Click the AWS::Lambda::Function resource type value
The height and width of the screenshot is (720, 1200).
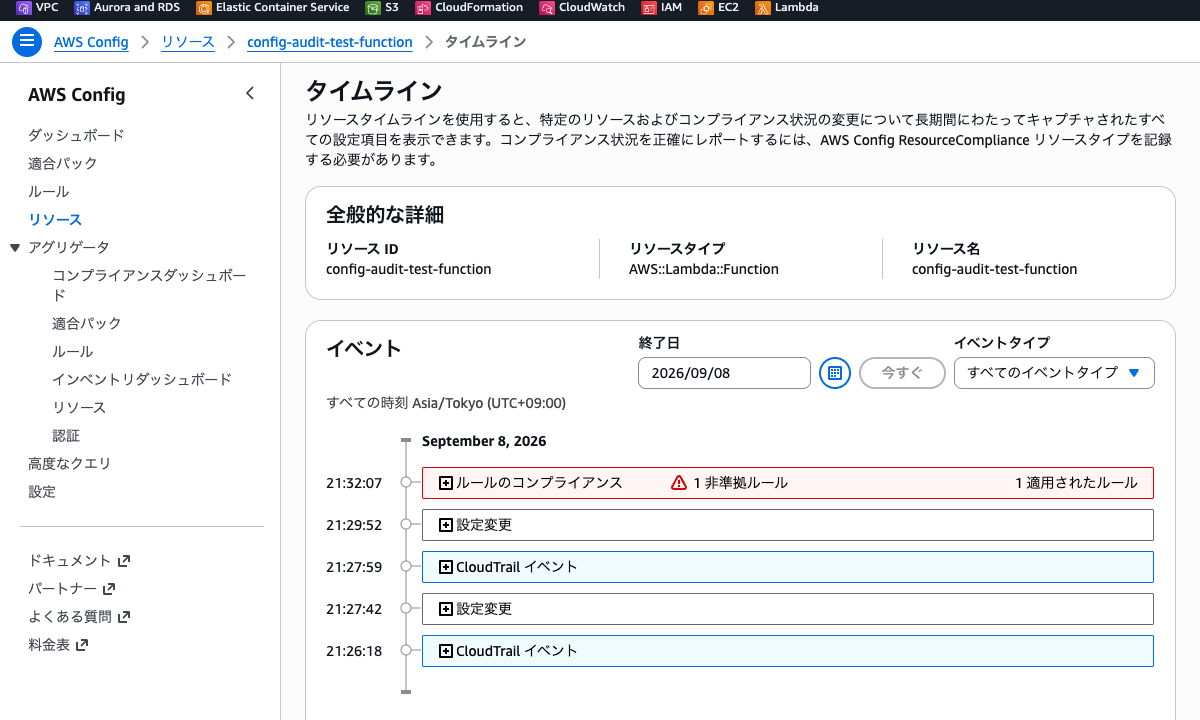pyautogui.click(x=704, y=269)
